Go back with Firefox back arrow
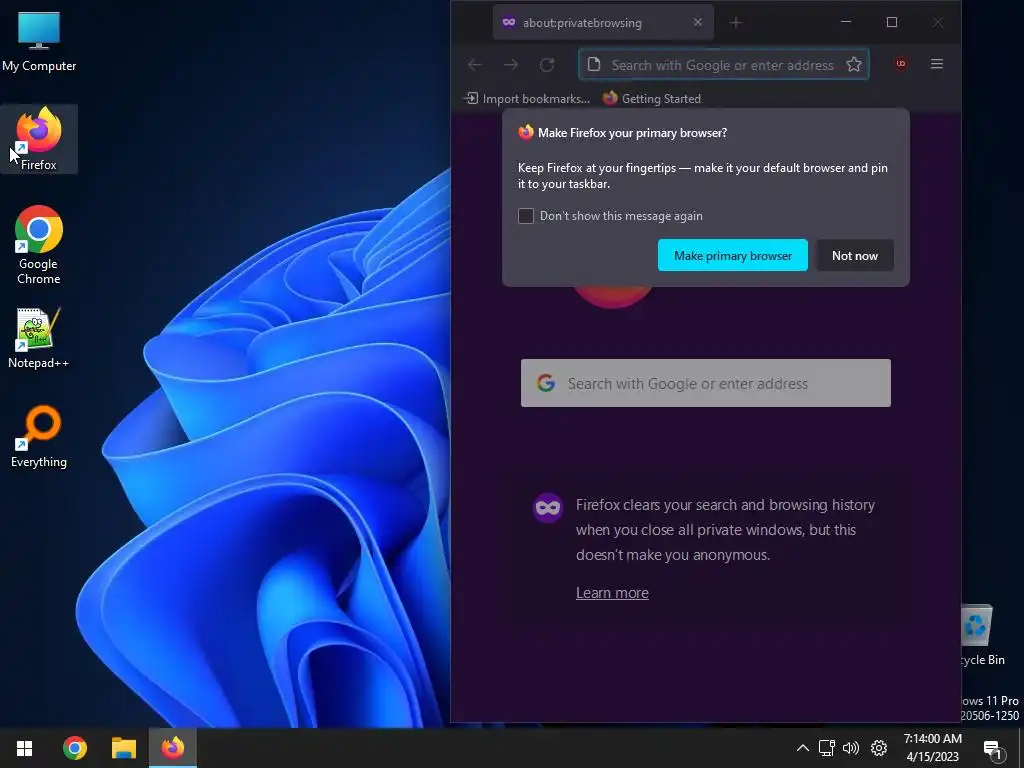This screenshot has width=1024, height=768. [x=475, y=64]
